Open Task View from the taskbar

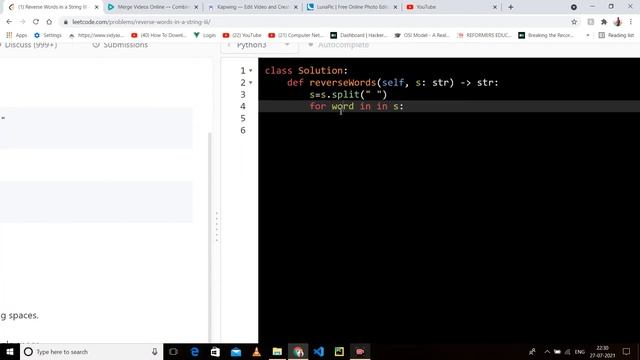point(173,351)
